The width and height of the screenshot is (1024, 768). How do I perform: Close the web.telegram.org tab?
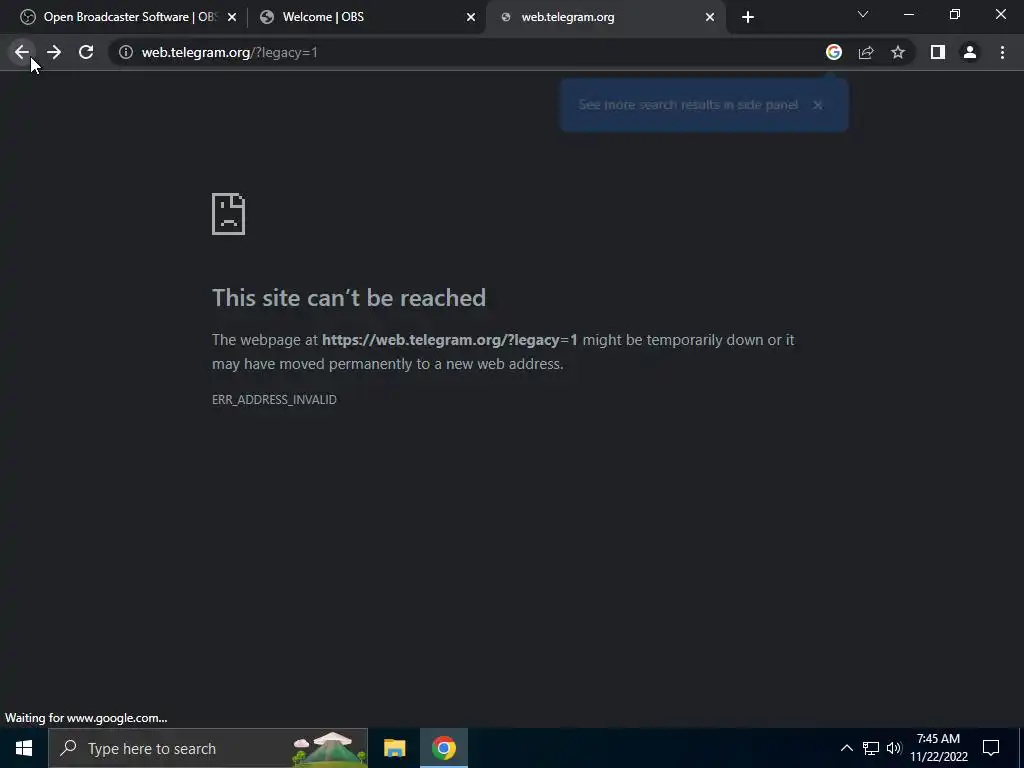click(x=710, y=17)
